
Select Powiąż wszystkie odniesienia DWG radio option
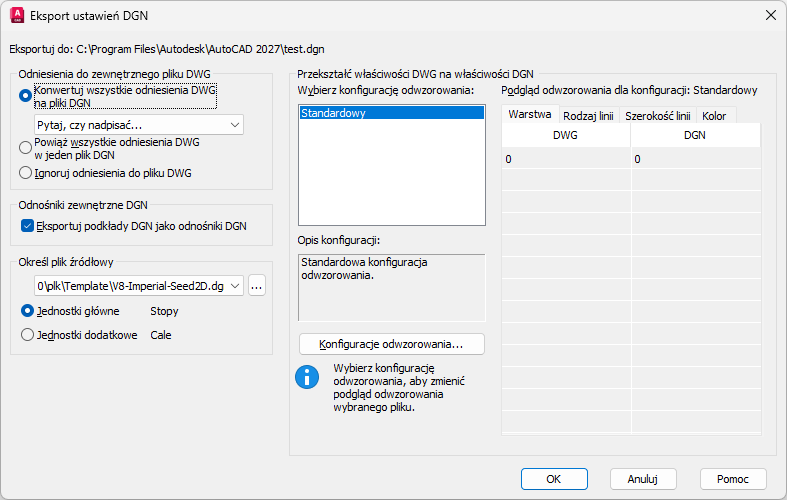coord(26,147)
